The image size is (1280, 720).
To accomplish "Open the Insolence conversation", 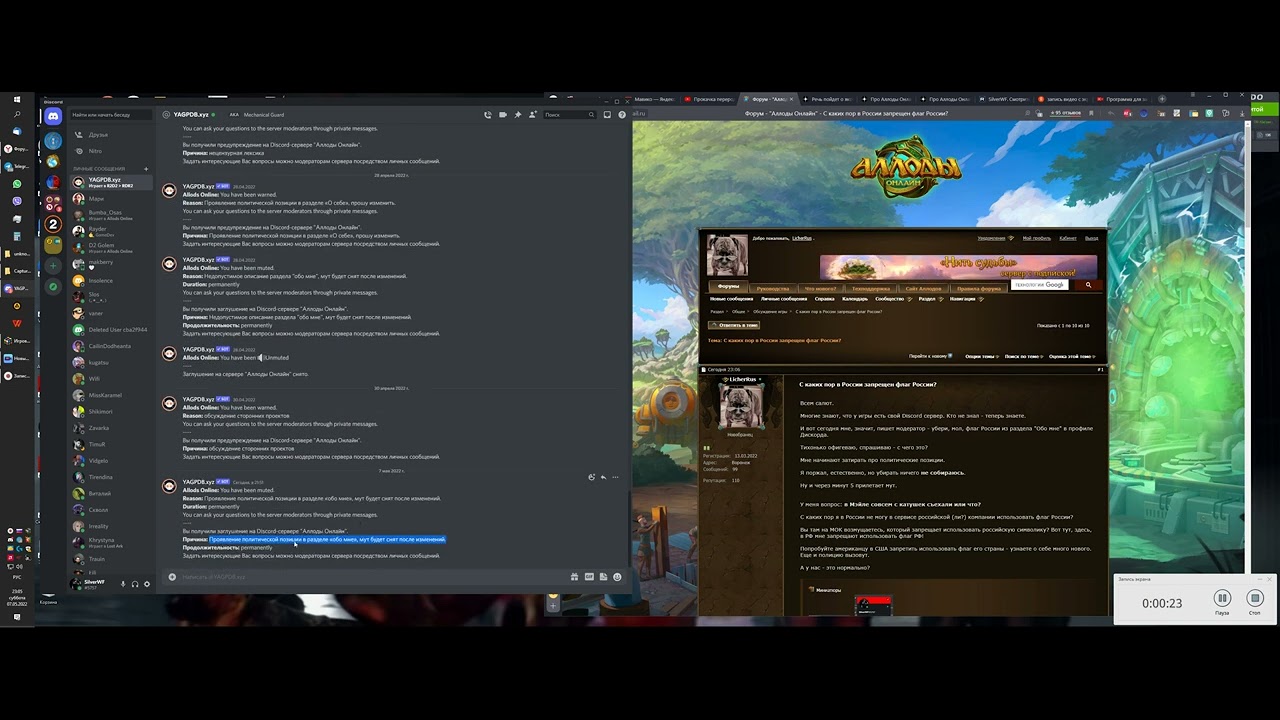I will point(111,280).
